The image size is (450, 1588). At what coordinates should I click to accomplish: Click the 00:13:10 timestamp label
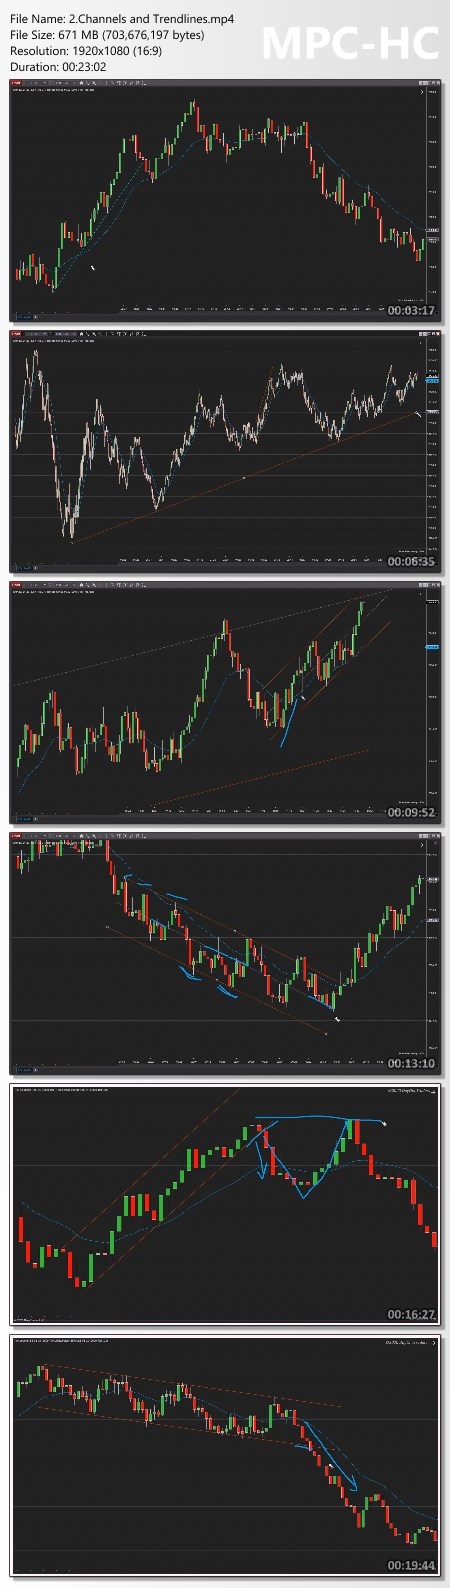pyautogui.click(x=412, y=1062)
